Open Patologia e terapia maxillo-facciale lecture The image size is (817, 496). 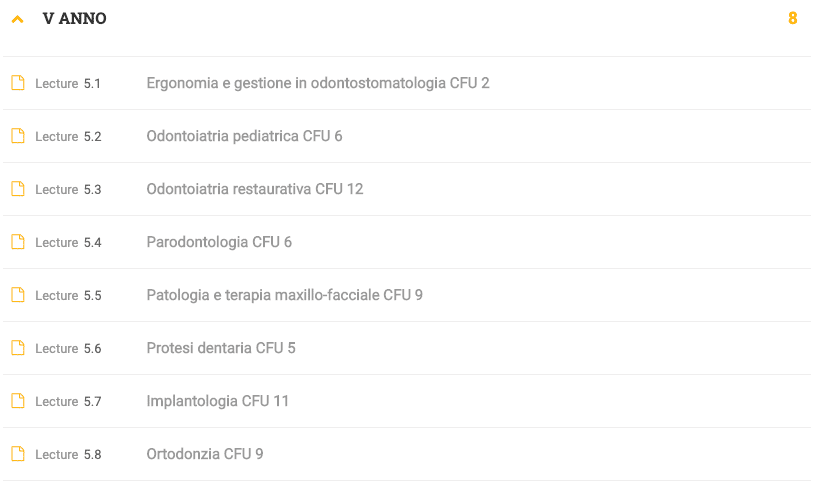click(284, 295)
